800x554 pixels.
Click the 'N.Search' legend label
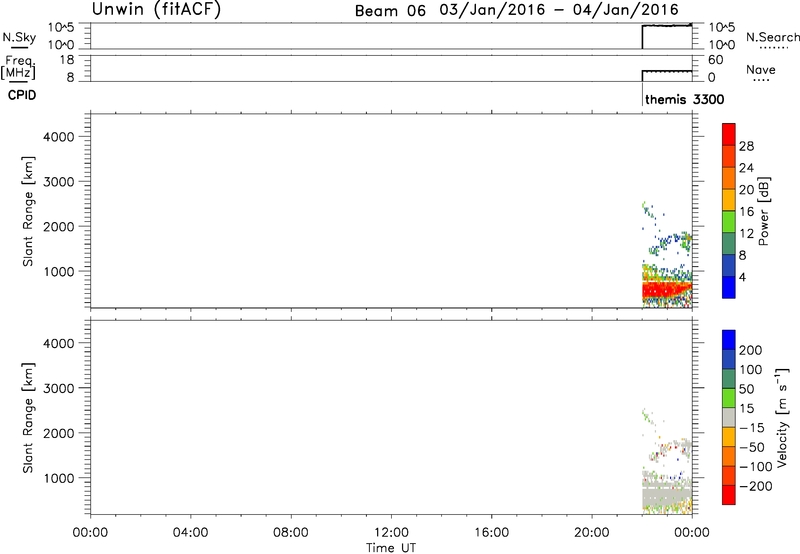(x=773, y=37)
